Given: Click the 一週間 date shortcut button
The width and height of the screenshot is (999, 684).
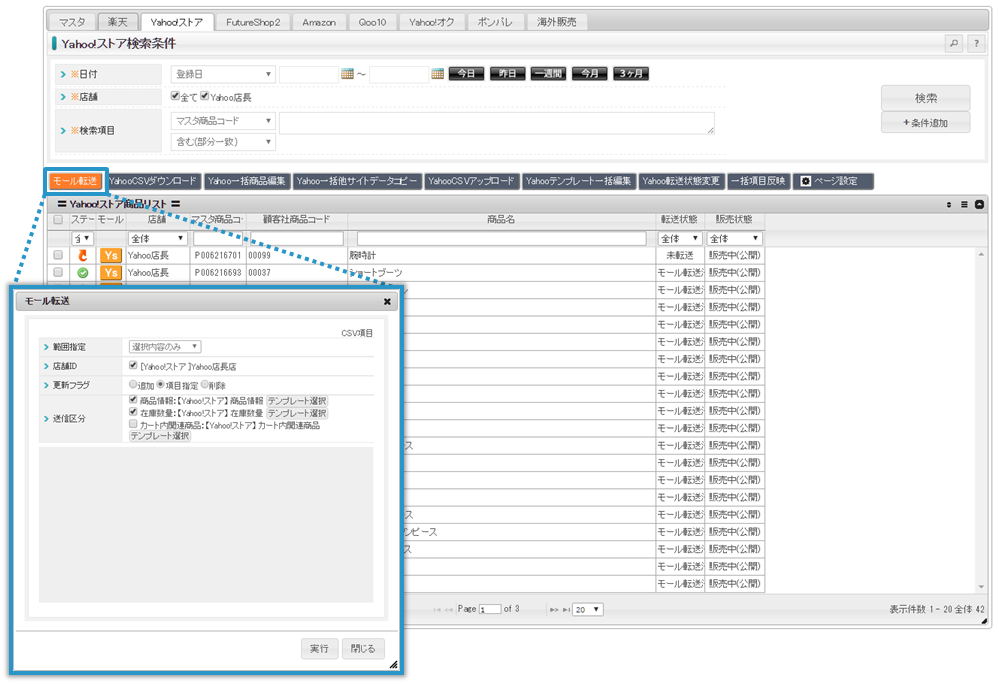Looking at the screenshot, I should [x=548, y=74].
